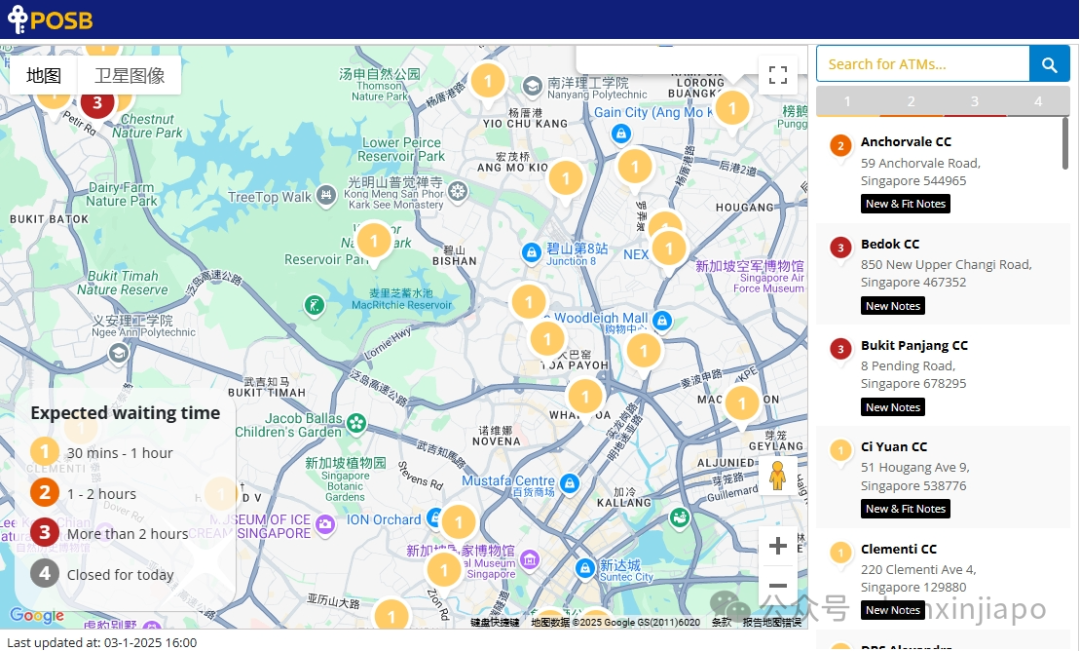The height and width of the screenshot is (651, 1080).
Task: Select the Street View pegman icon
Action: [778, 475]
